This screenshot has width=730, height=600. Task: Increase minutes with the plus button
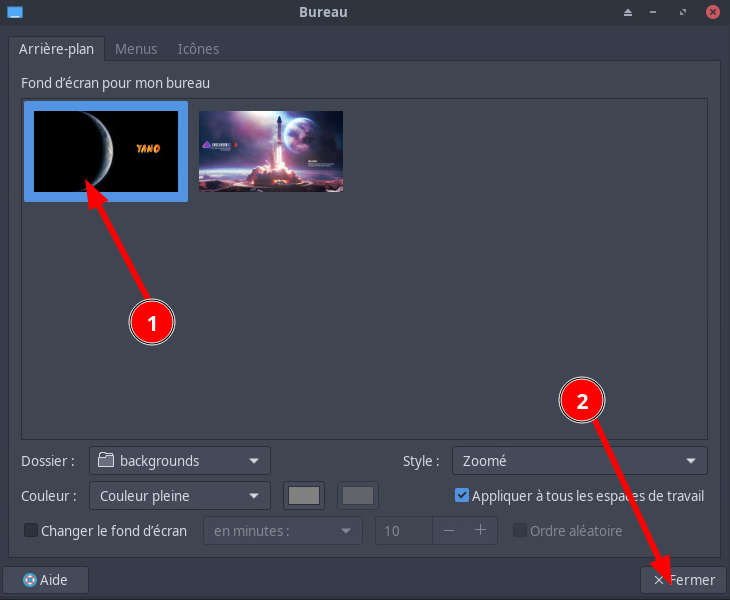tap(480, 531)
